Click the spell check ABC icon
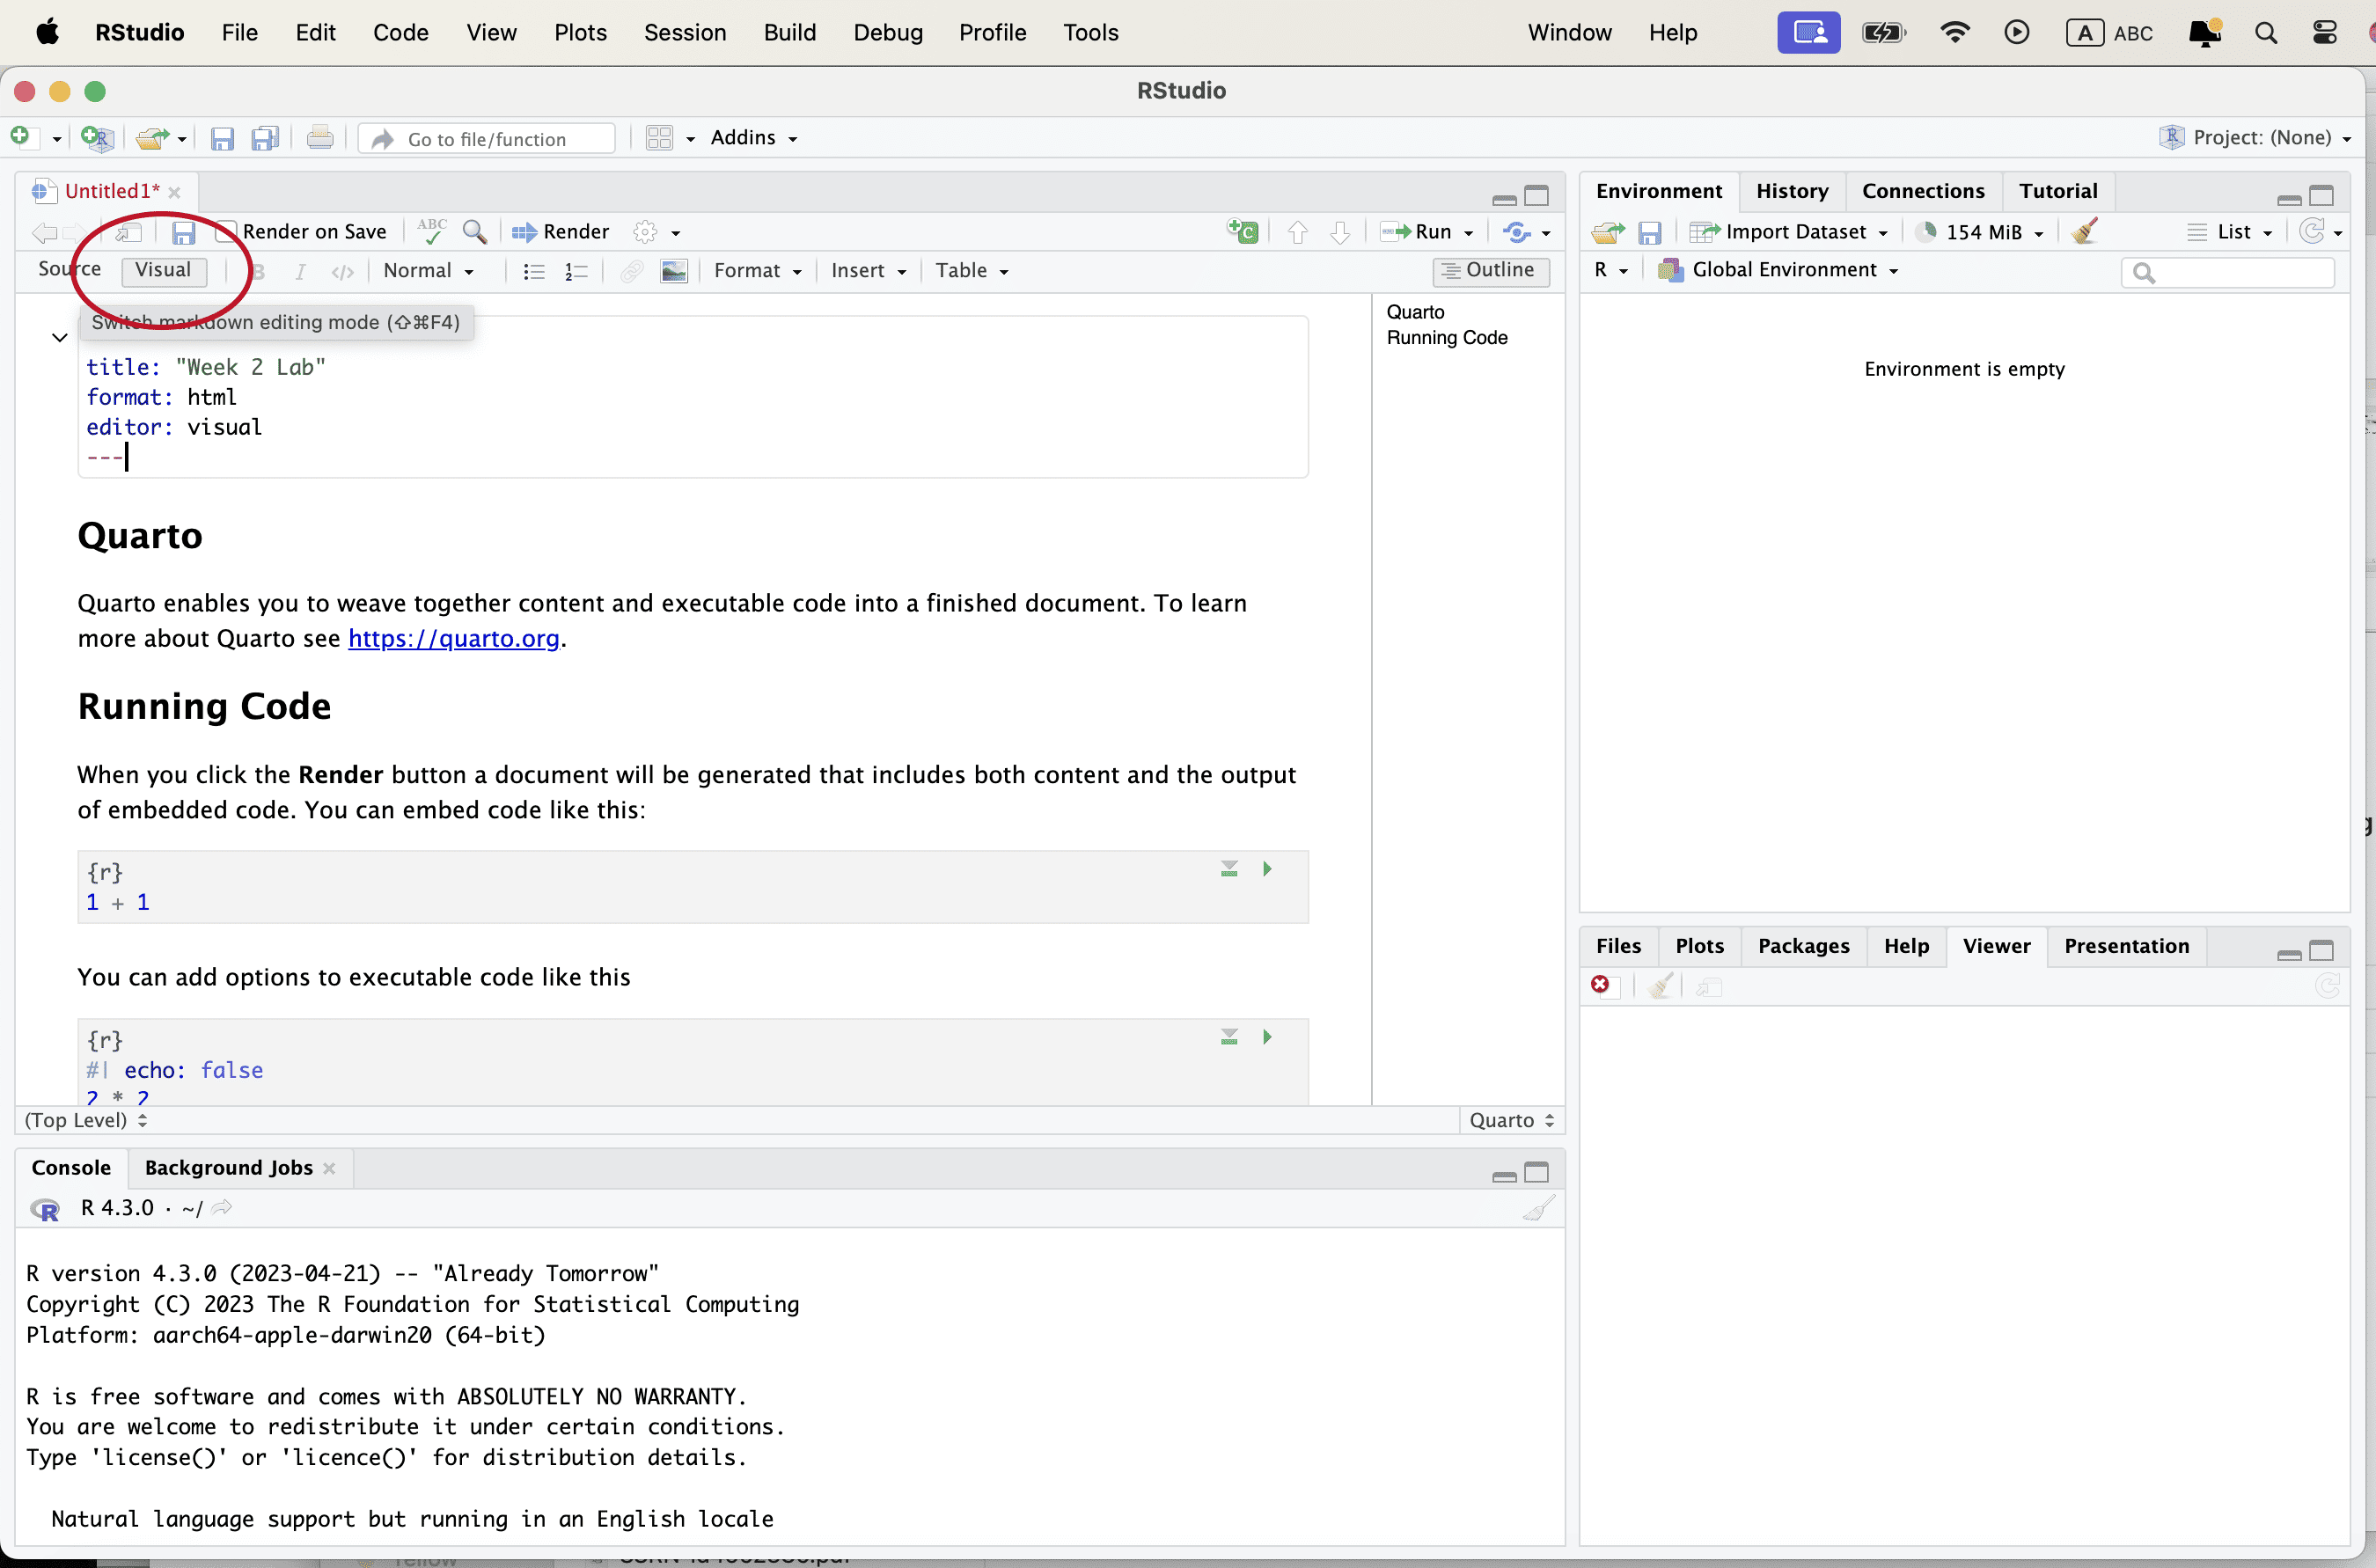This screenshot has width=2376, height=1568. coord(432,232)
